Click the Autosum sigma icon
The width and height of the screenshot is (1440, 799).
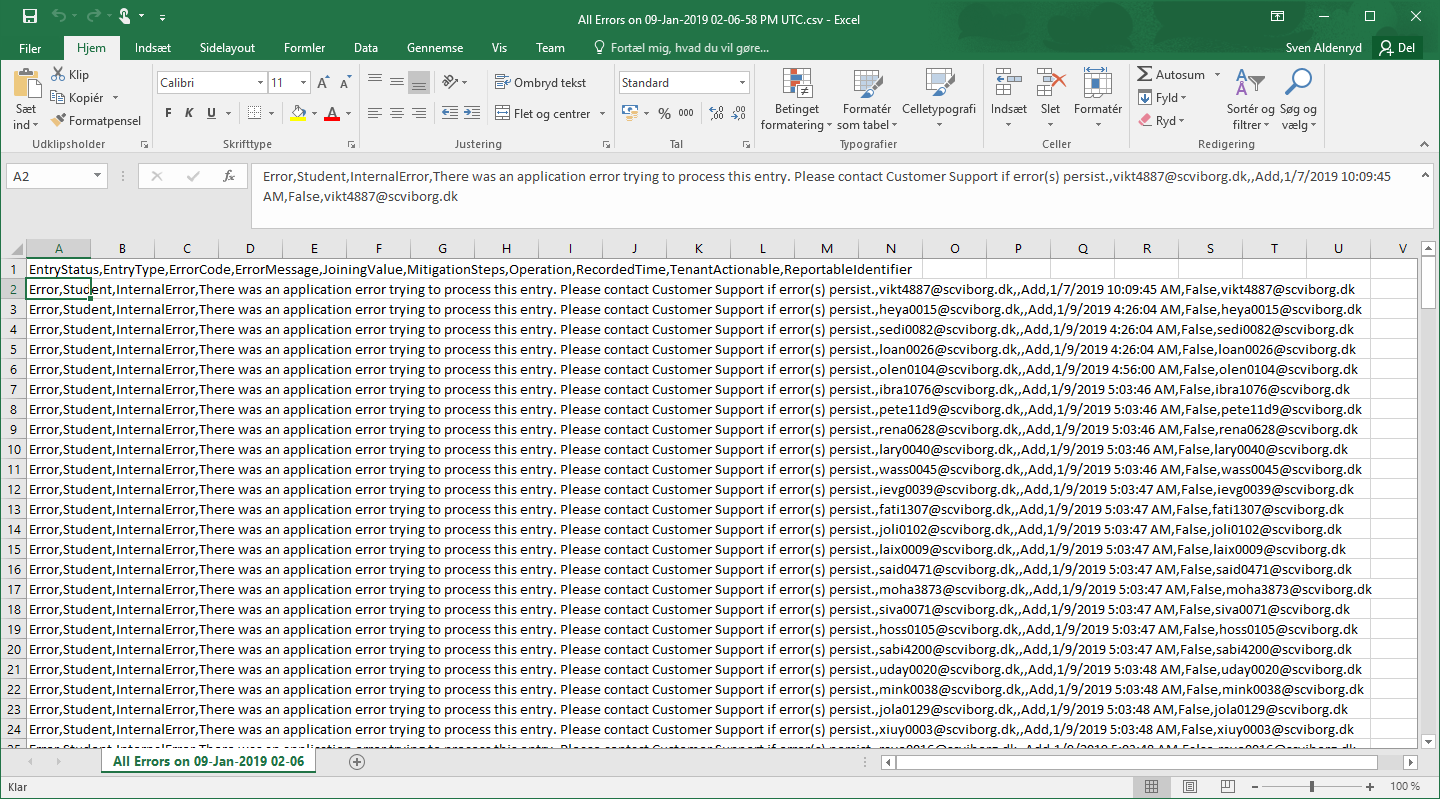point(1145,75)
